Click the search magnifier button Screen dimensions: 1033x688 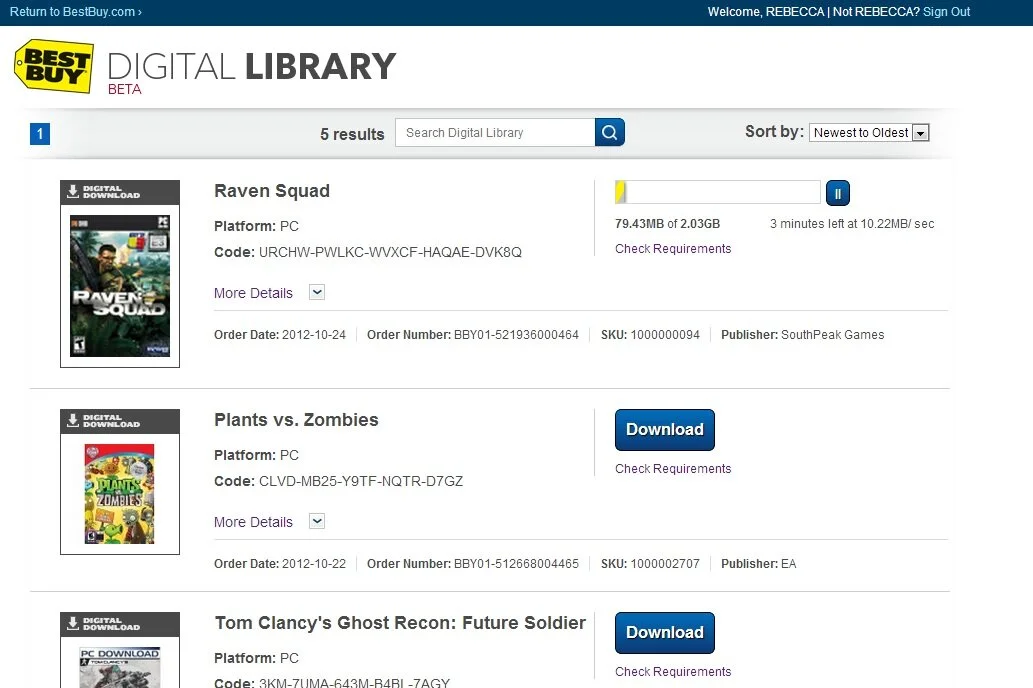click(x=609, y=132)
